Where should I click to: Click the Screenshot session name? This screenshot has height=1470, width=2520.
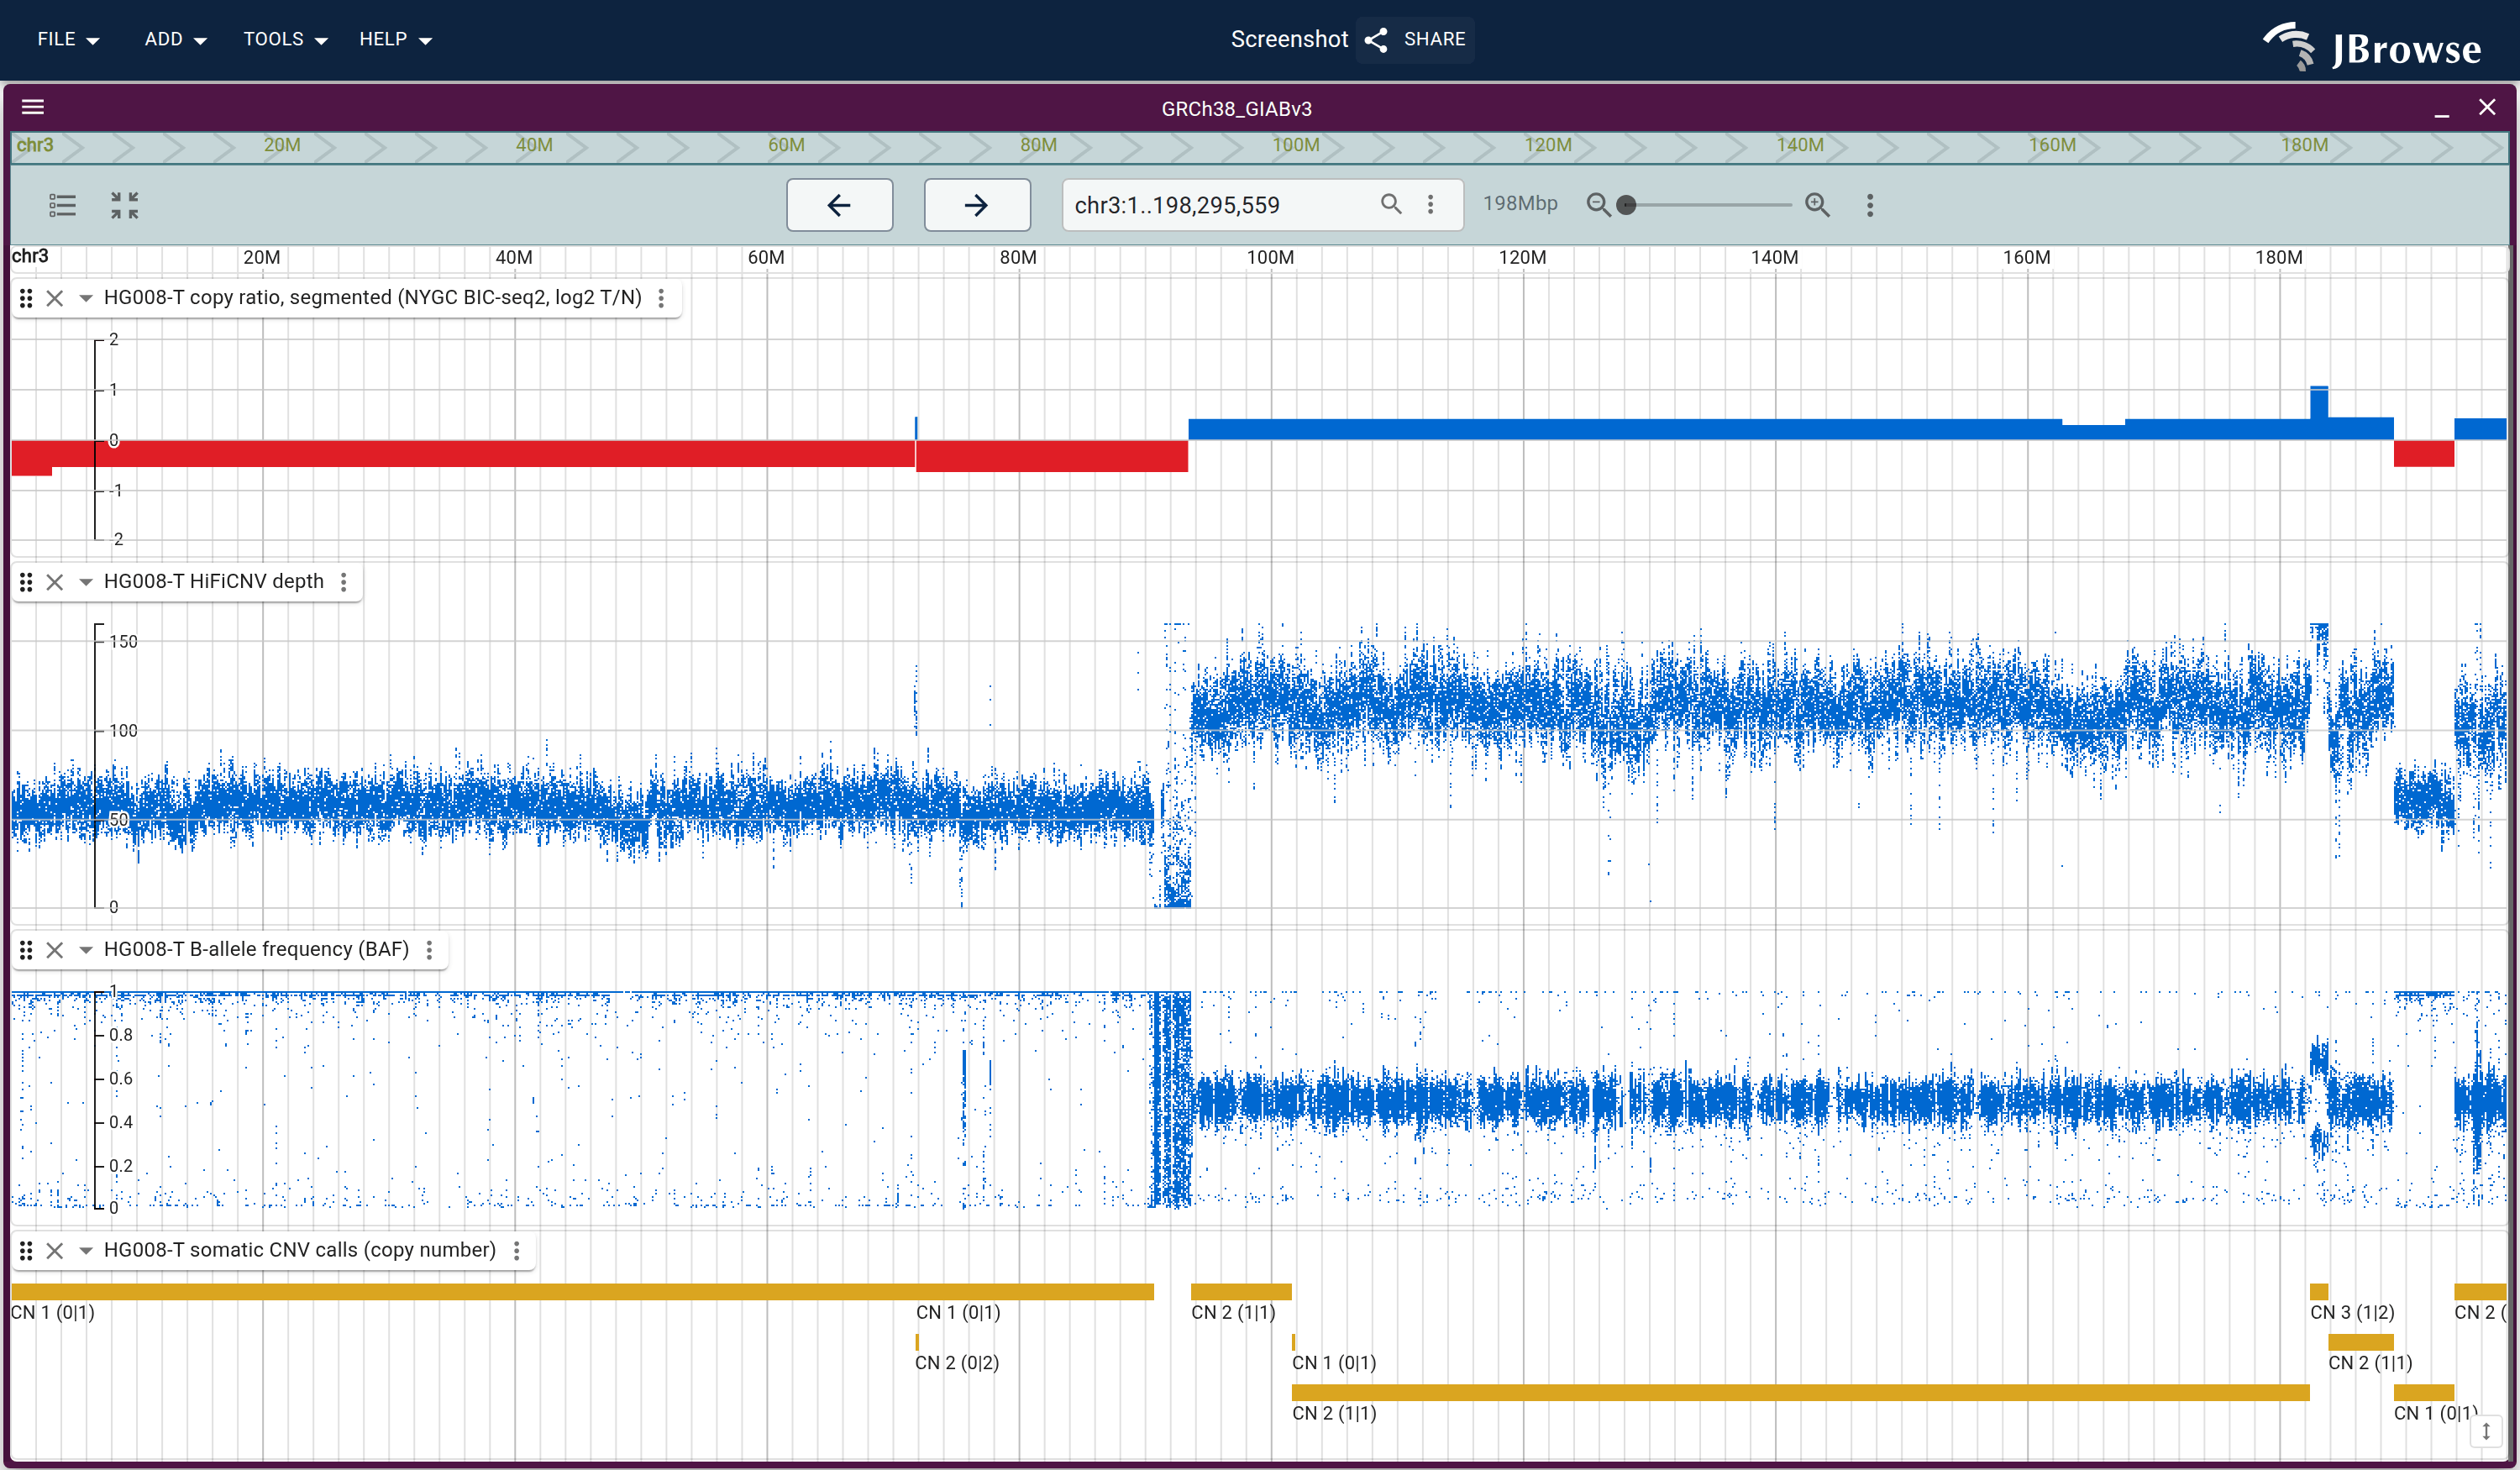[x=1289, y=39]
